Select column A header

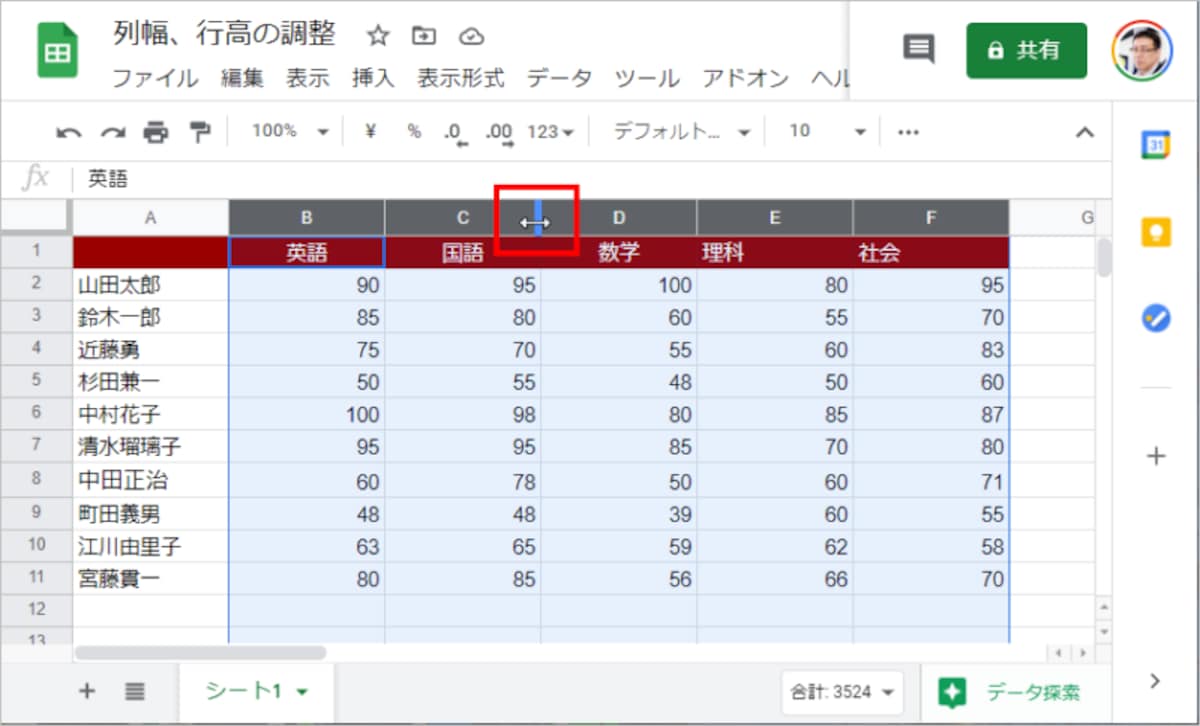point(151,217)
